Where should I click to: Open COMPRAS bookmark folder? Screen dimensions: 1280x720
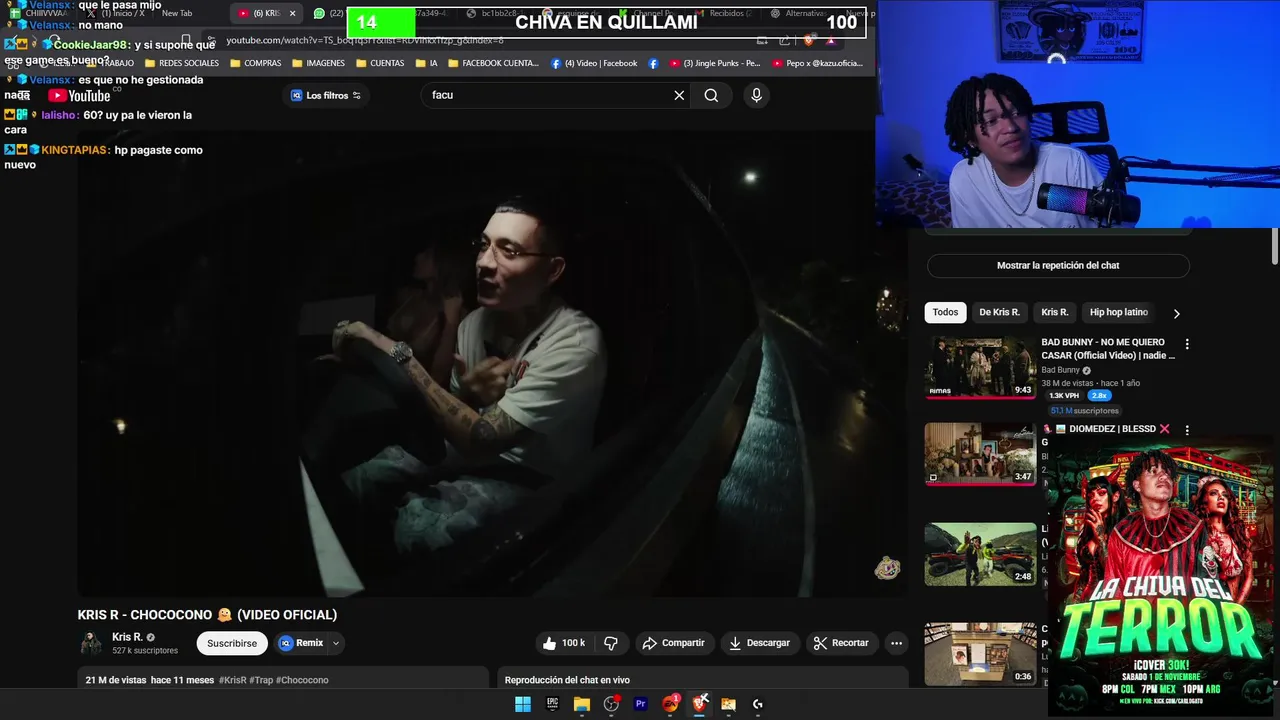[255, 63]
